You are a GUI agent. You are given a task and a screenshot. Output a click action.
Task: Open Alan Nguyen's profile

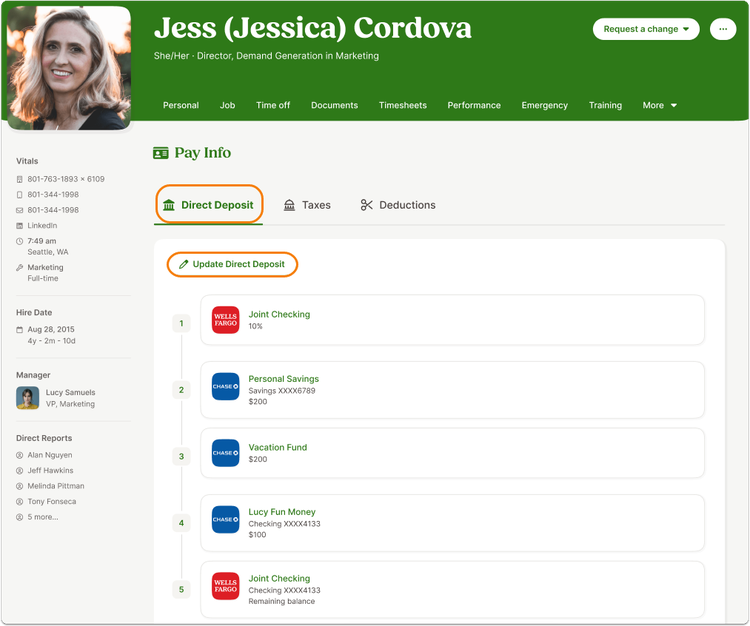[50, 455]
